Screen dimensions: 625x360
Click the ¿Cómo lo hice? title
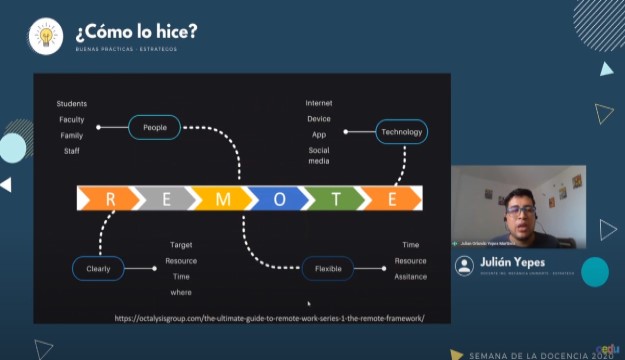pyautogui.click(x=136, y=32)
